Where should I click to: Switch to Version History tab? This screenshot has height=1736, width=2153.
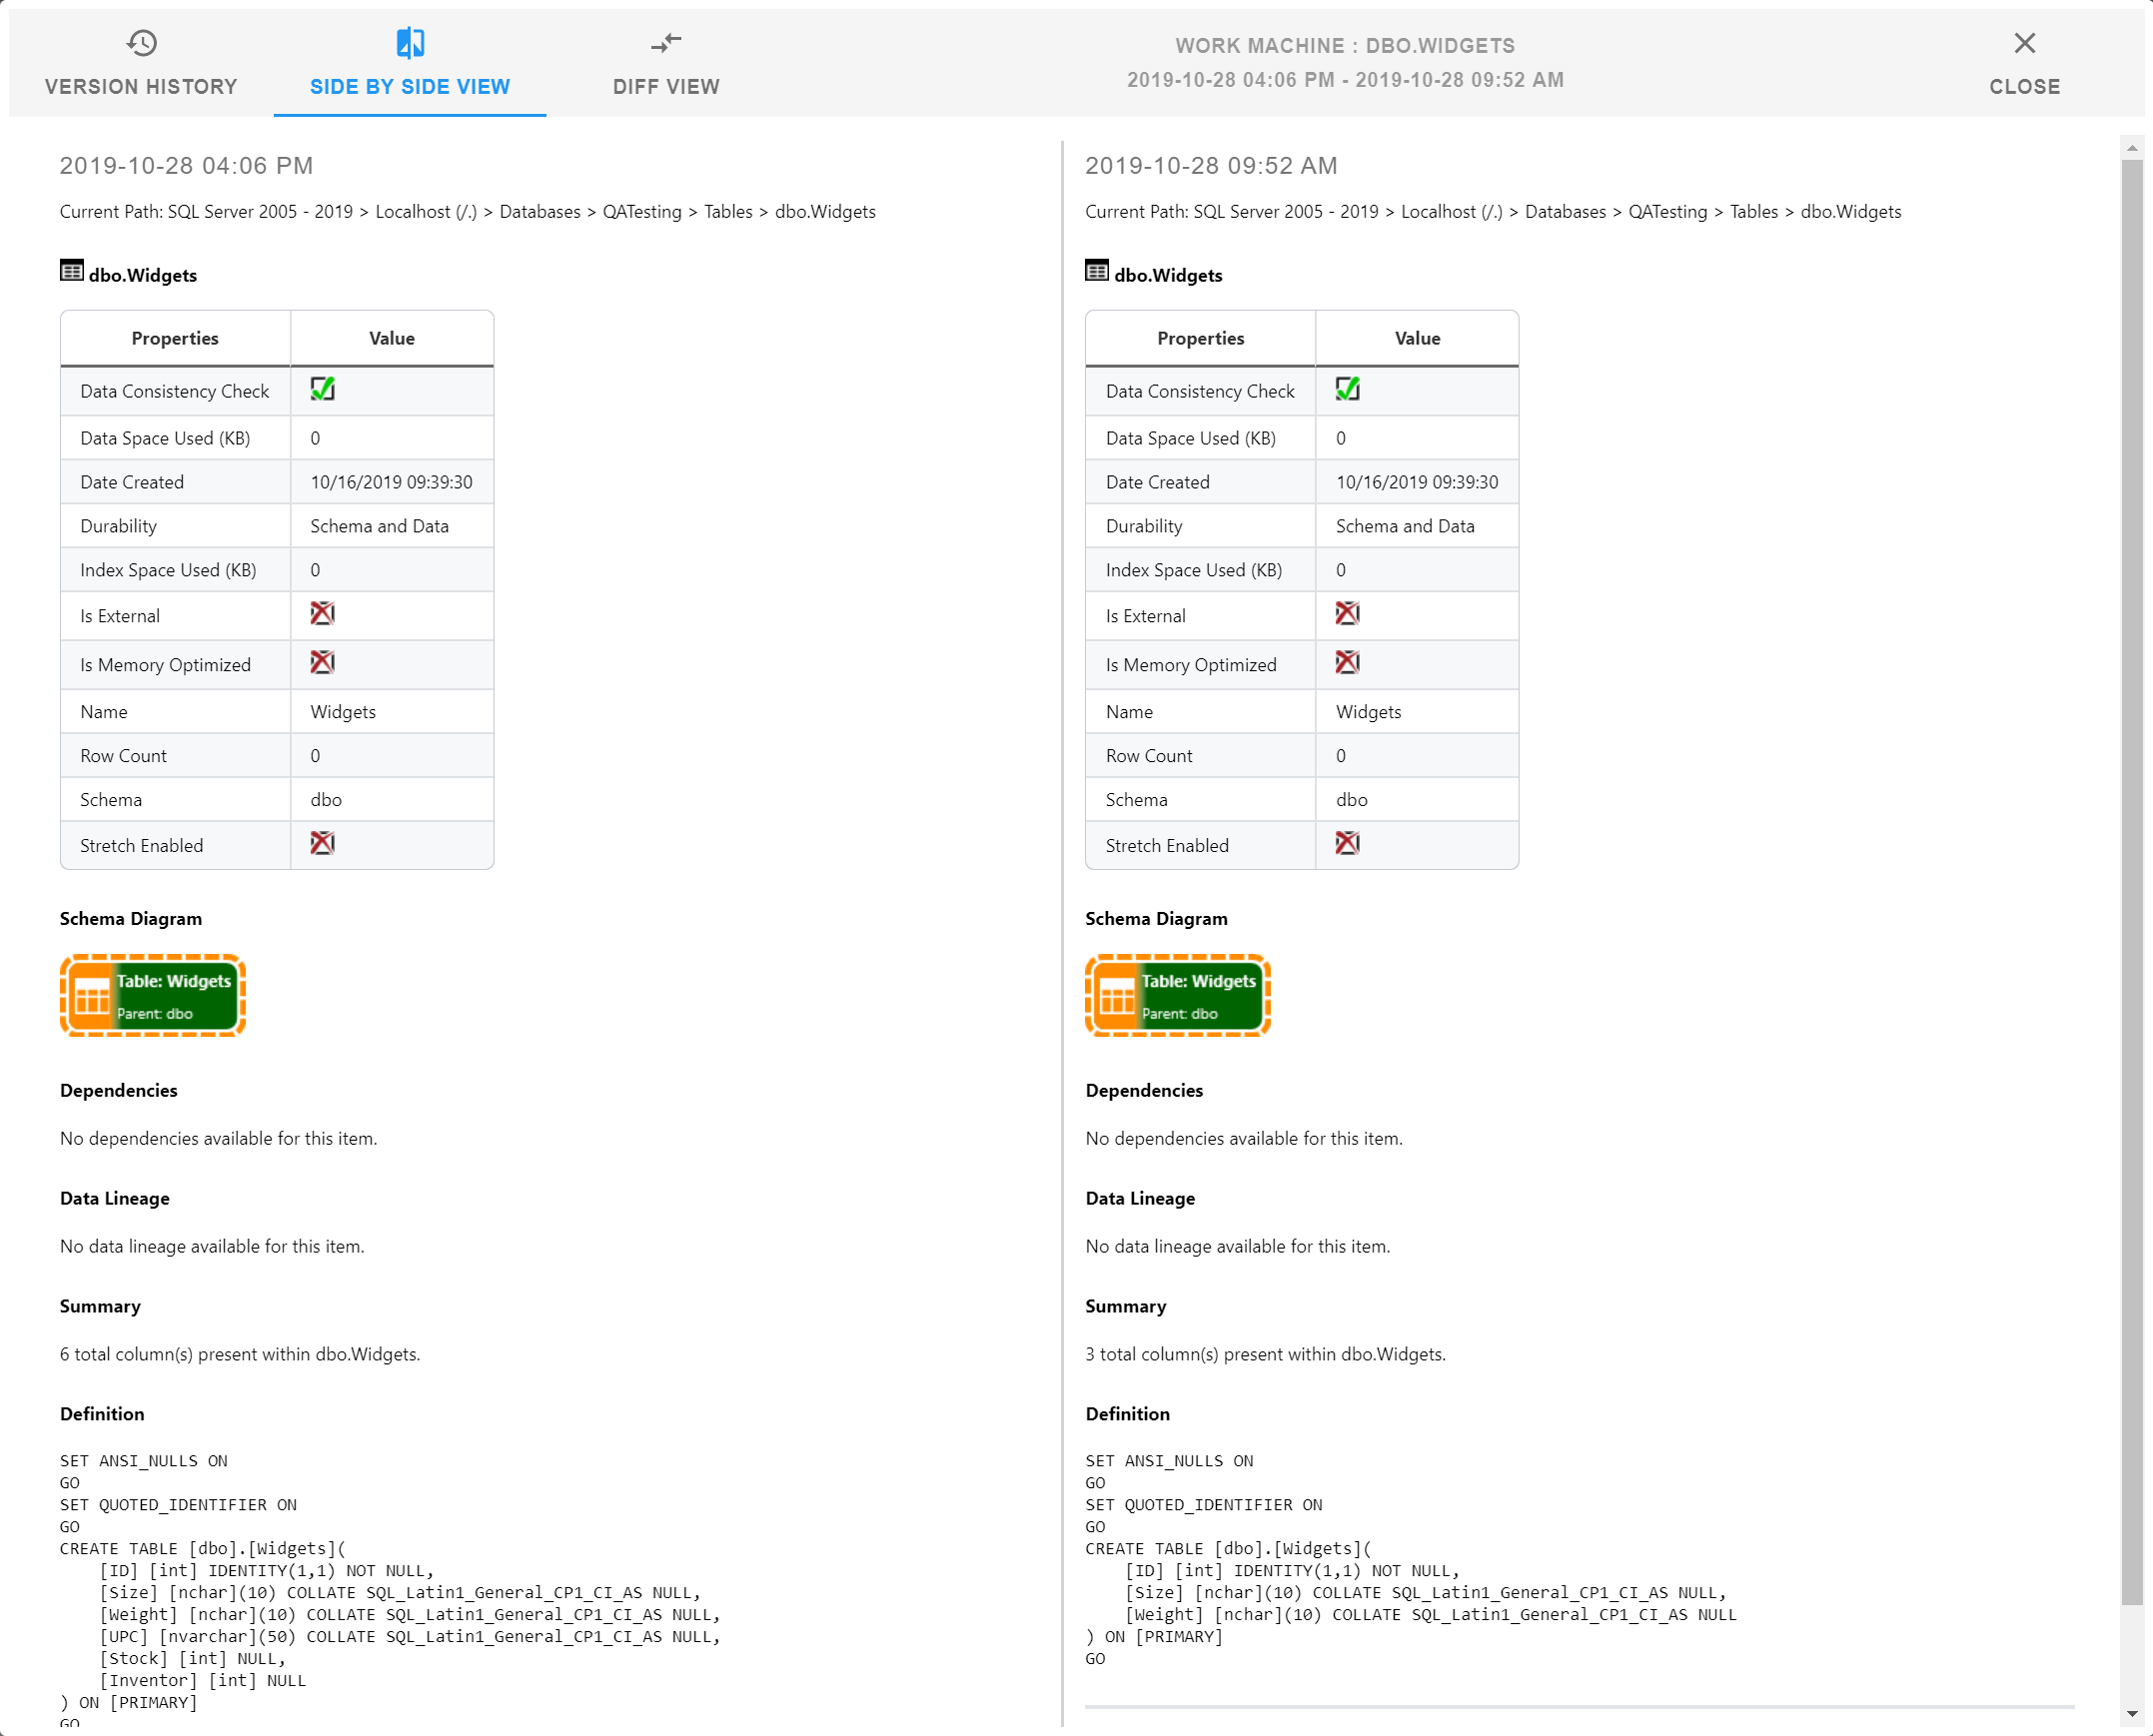click(x=141, y=87)
